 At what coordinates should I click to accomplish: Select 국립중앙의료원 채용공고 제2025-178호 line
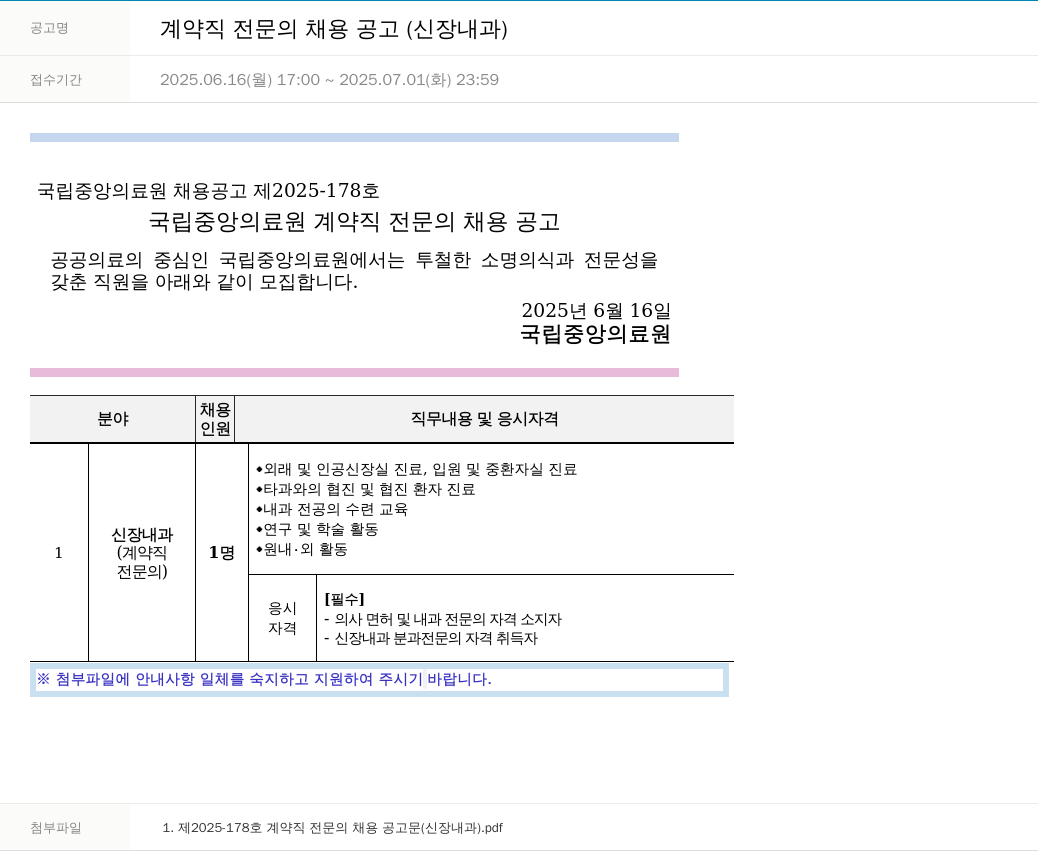click(209, 191)
